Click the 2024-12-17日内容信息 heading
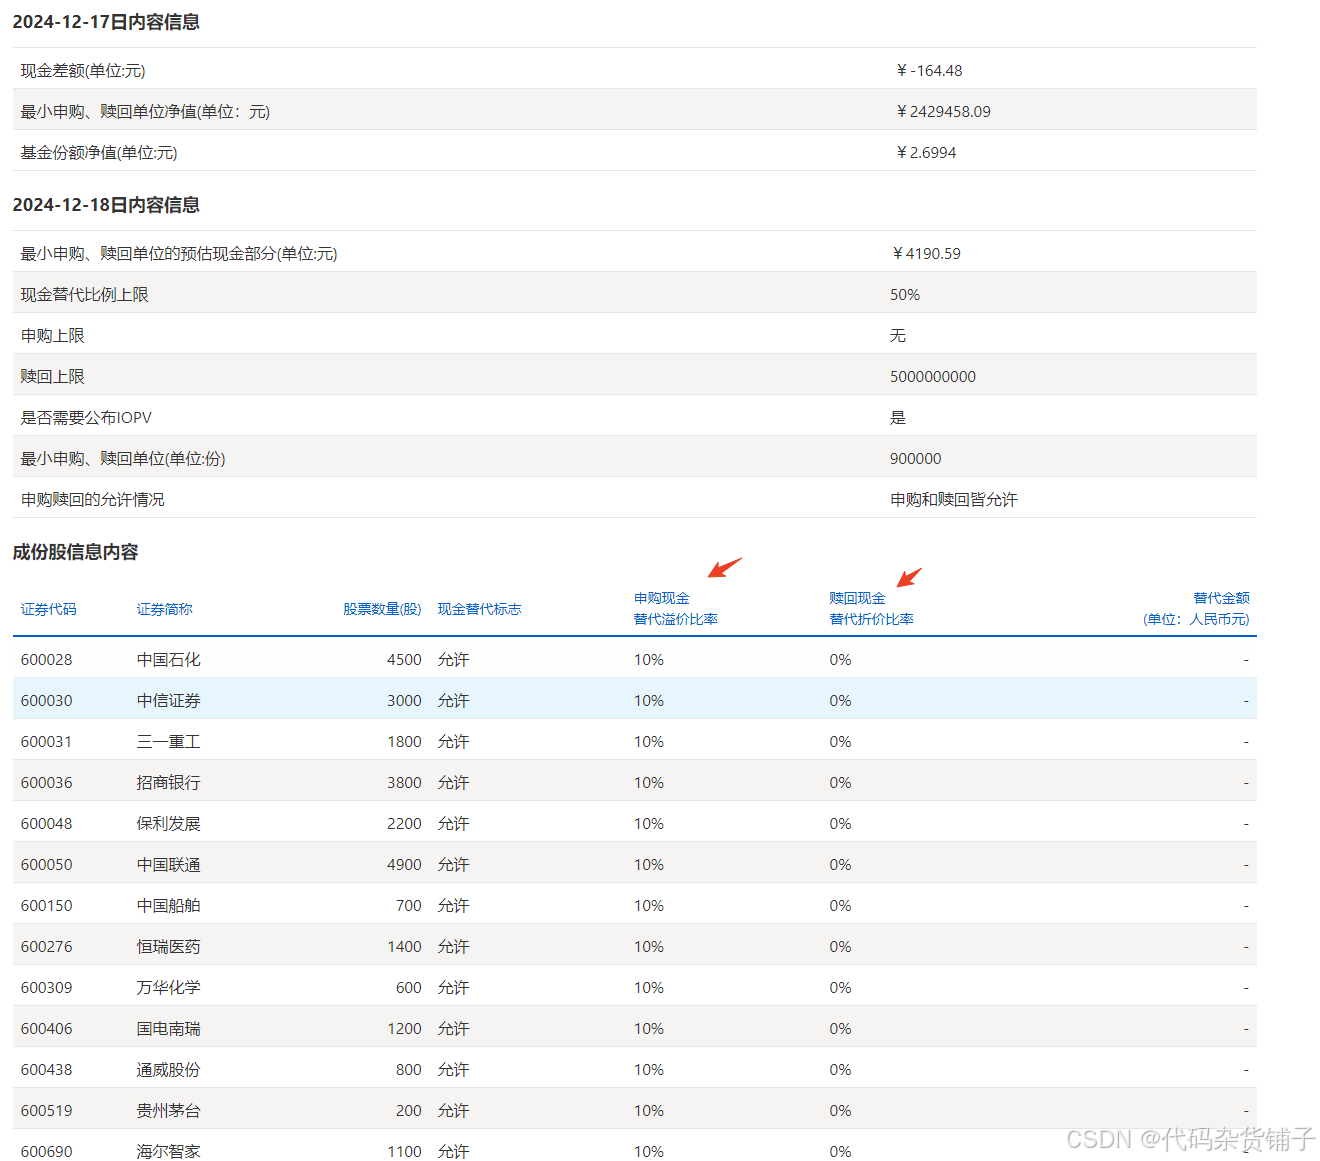The image size is (1320, 1161). coord(106,22)
